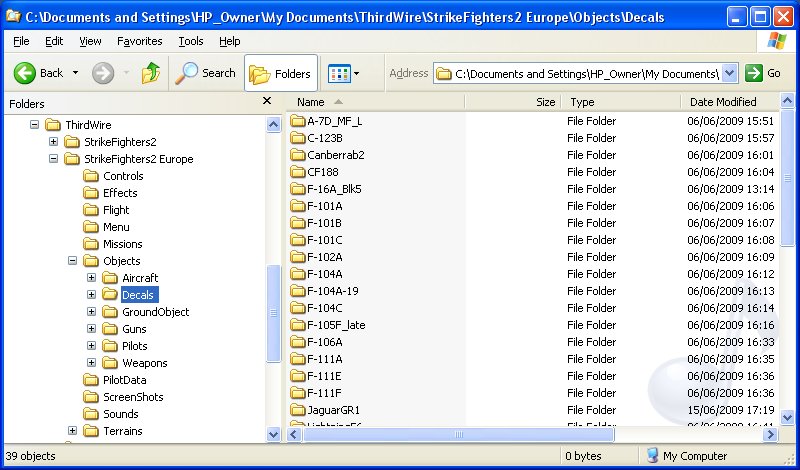
Task: Expand the Decals tree node
Action: (91, 294)
